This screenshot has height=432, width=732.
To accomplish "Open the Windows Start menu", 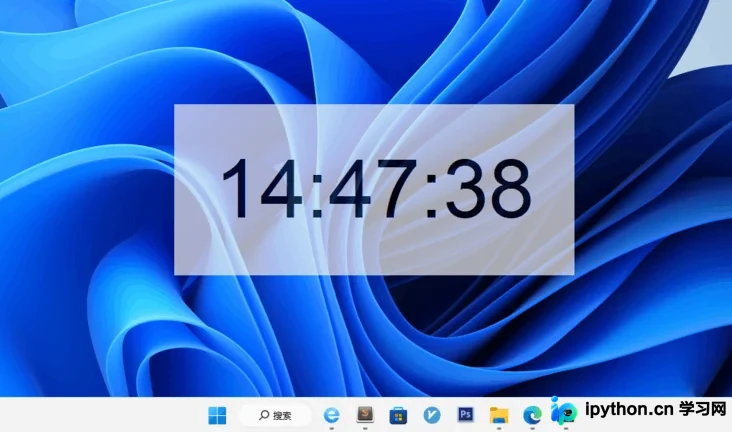I will click(x=217, y=415).
